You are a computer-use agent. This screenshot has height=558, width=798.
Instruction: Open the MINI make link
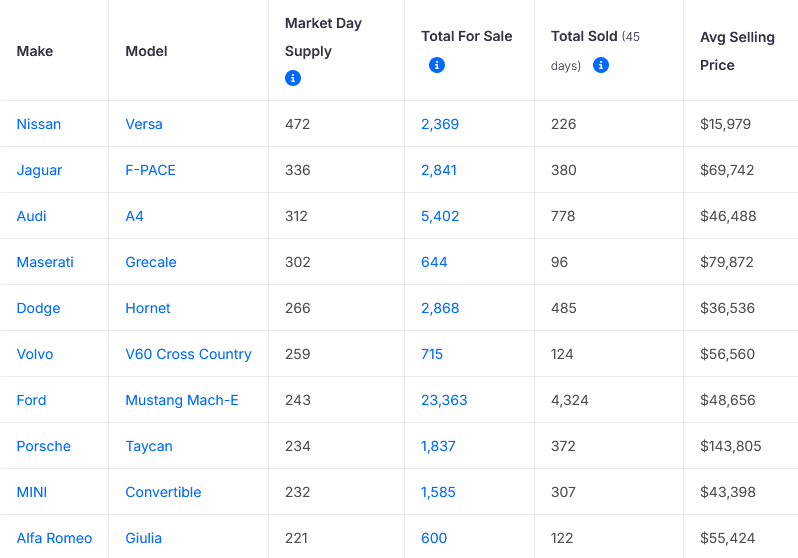pyautogui.click(x=32, y=492)
